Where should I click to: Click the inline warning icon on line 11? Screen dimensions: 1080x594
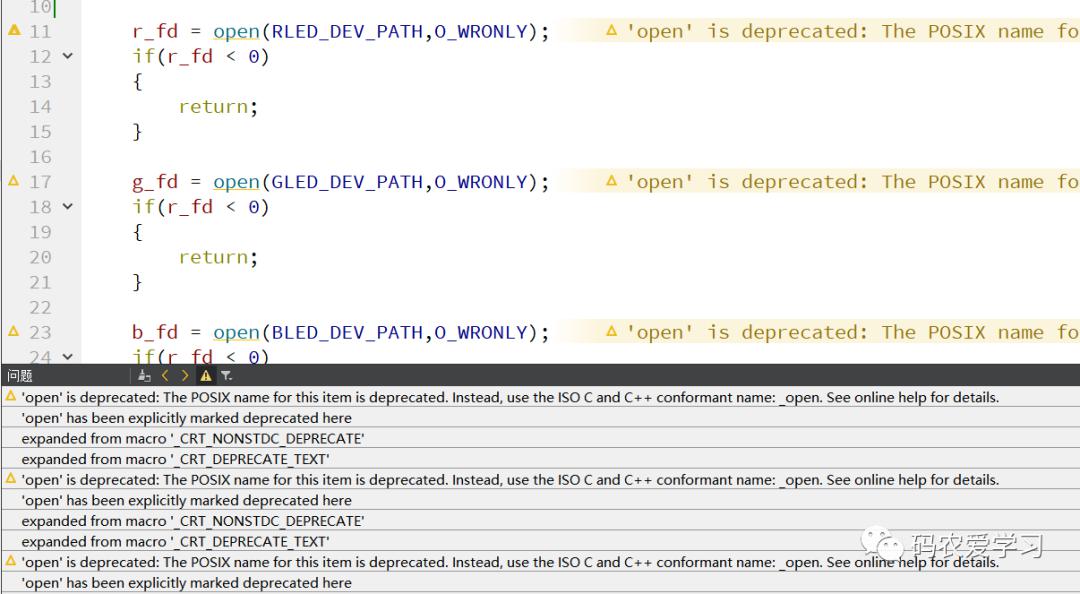(x=612, y=30)
